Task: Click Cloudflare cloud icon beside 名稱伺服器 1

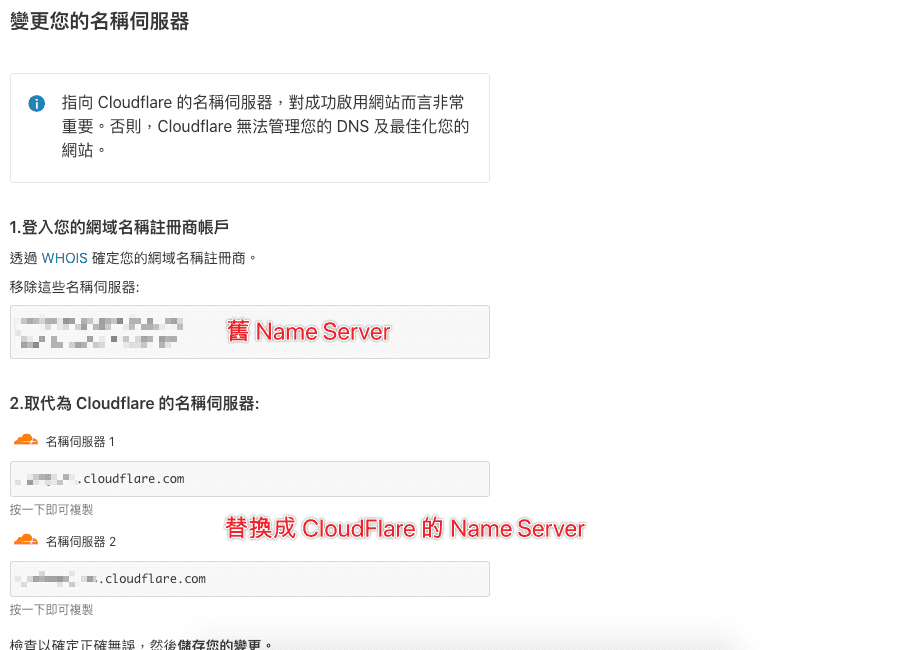Action: [x=26, y=440]
